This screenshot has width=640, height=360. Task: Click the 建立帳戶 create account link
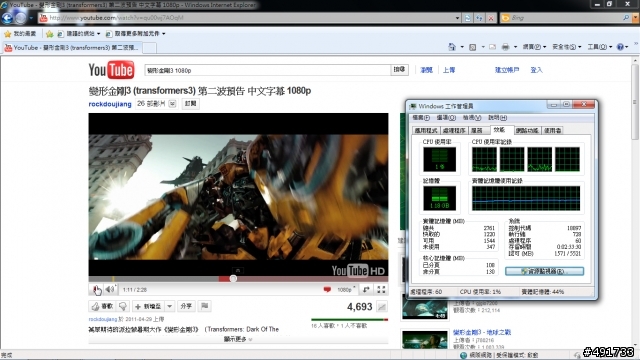(507, 70)
